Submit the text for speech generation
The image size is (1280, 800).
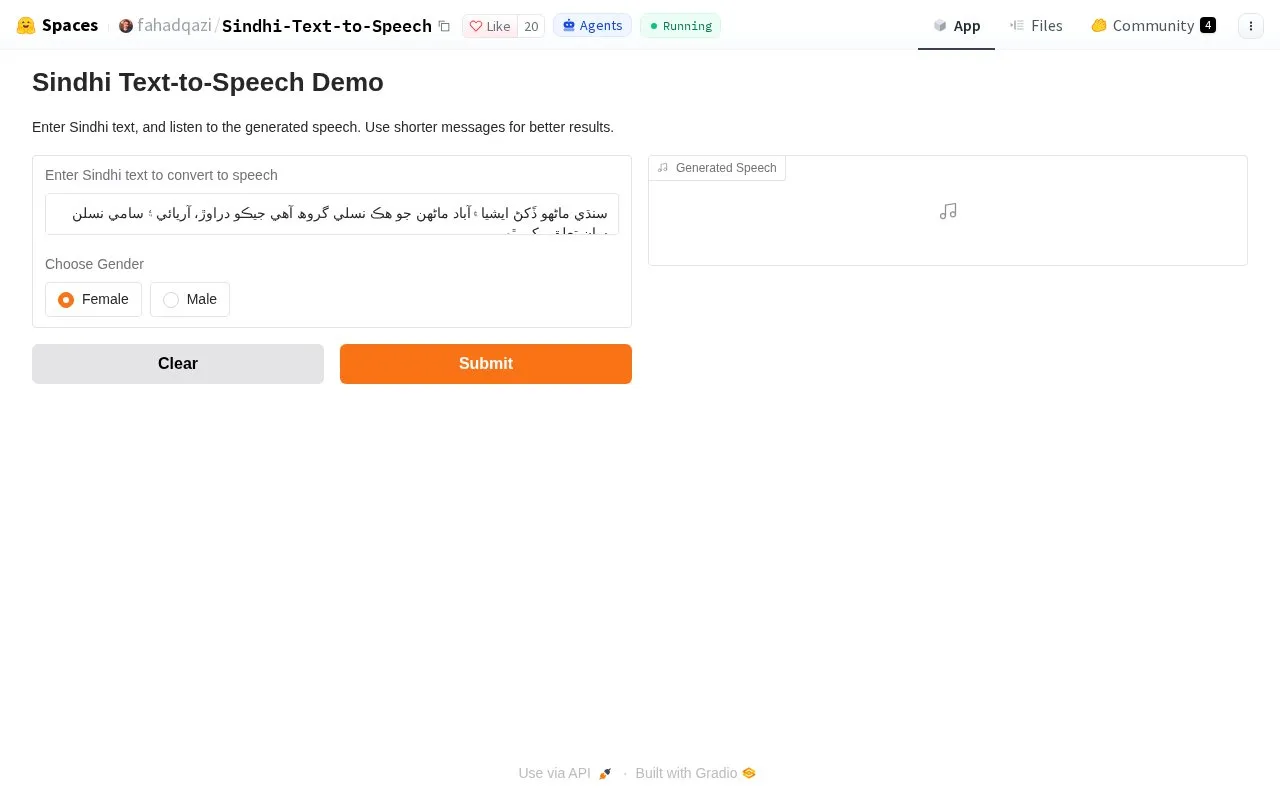(x=486, y=364)
